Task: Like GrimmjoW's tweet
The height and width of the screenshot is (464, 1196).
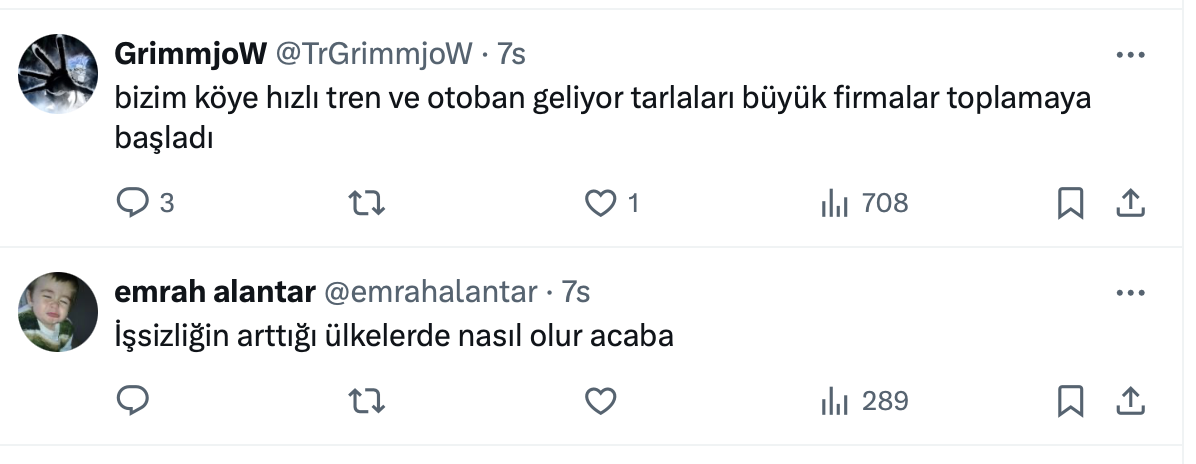Action: 600,204
